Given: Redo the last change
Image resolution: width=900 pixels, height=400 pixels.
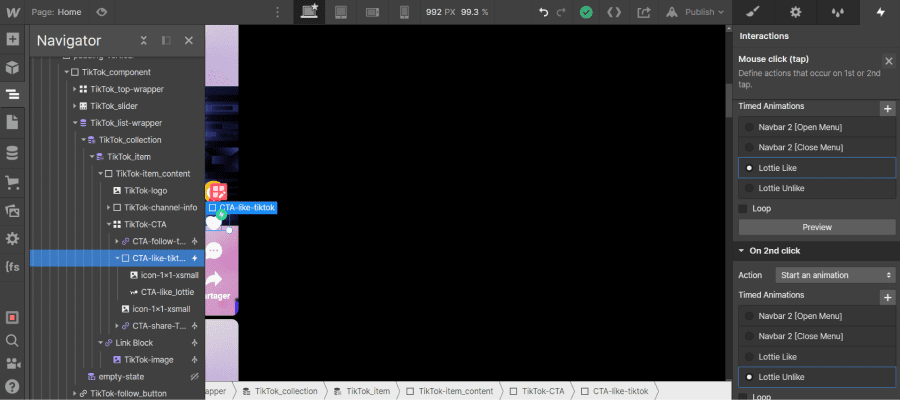Looking at the screenshot, I should (x=561, y=12).
